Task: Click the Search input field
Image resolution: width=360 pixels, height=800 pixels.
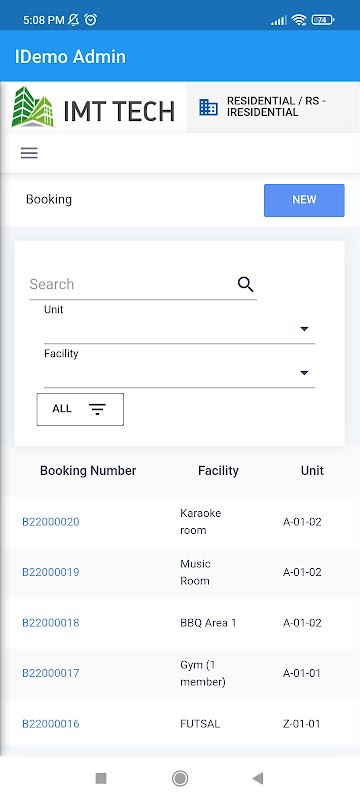Action: click(x=132, y=284)
